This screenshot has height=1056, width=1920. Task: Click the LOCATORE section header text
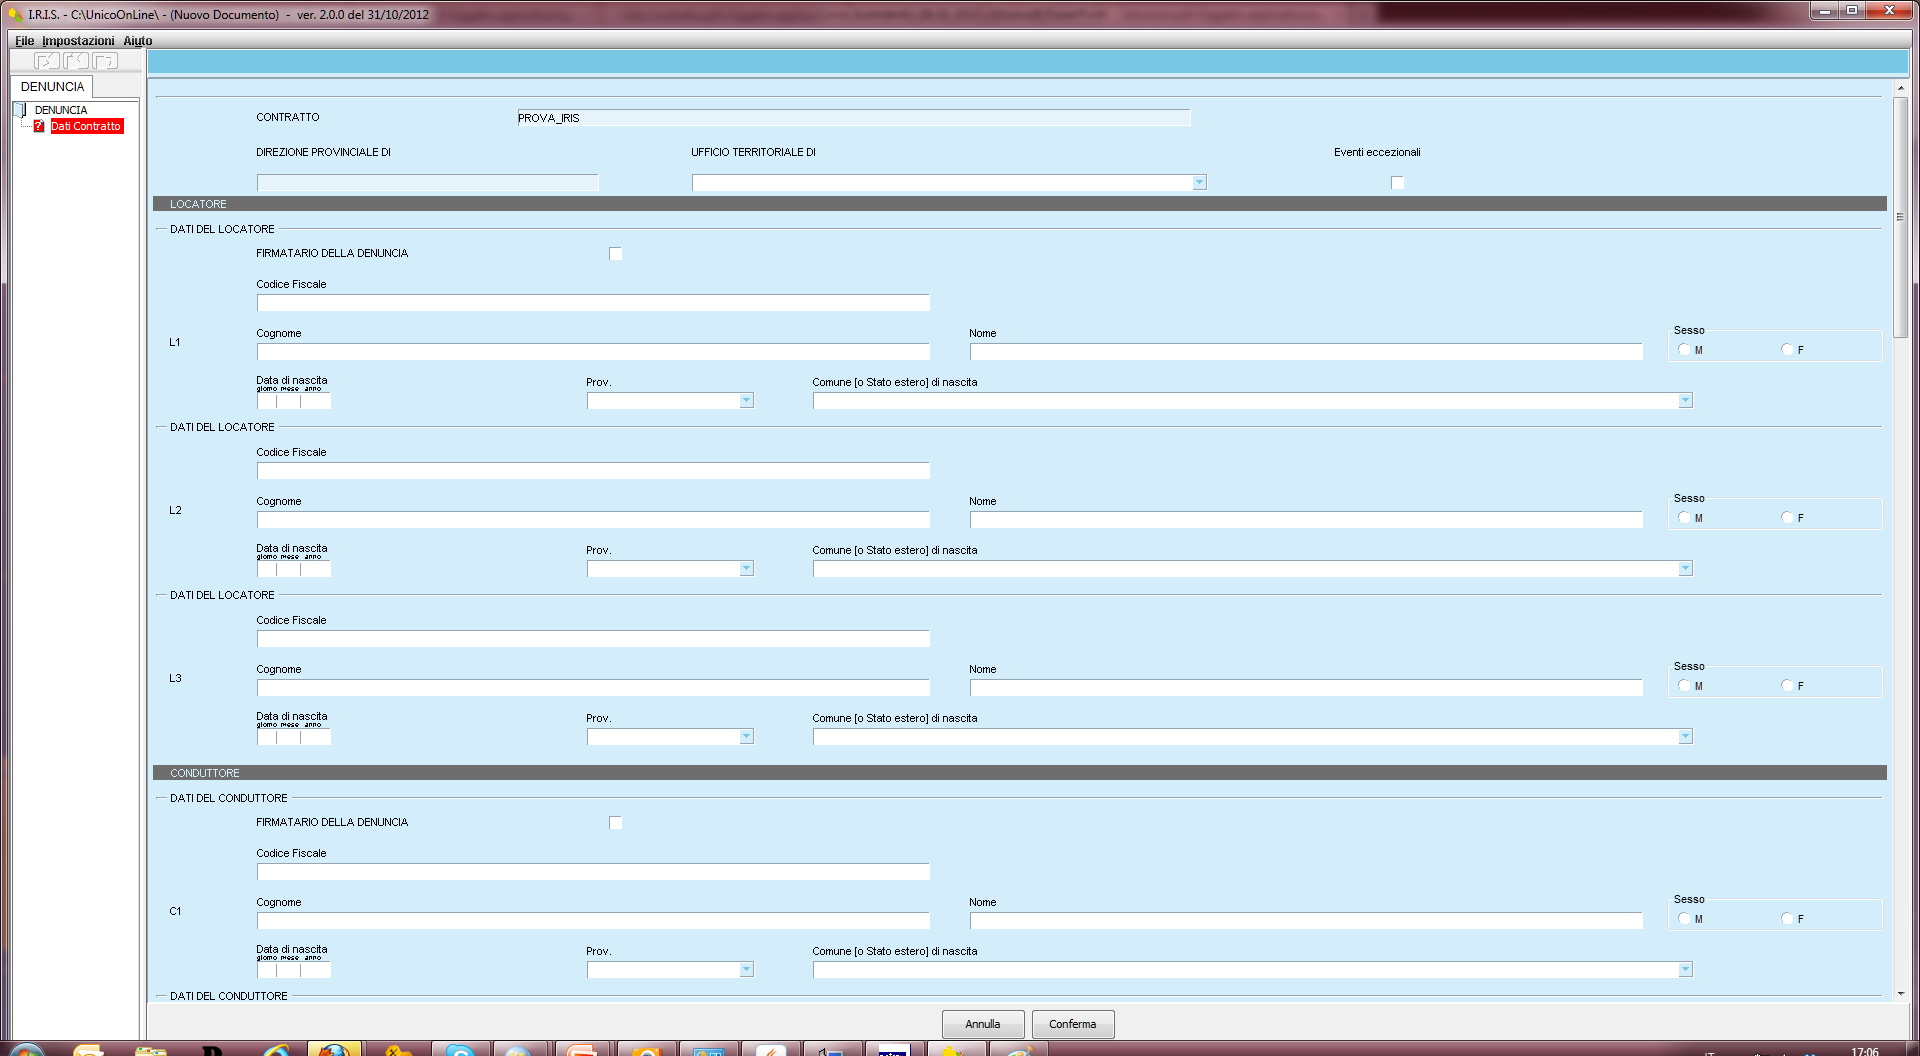198,204
